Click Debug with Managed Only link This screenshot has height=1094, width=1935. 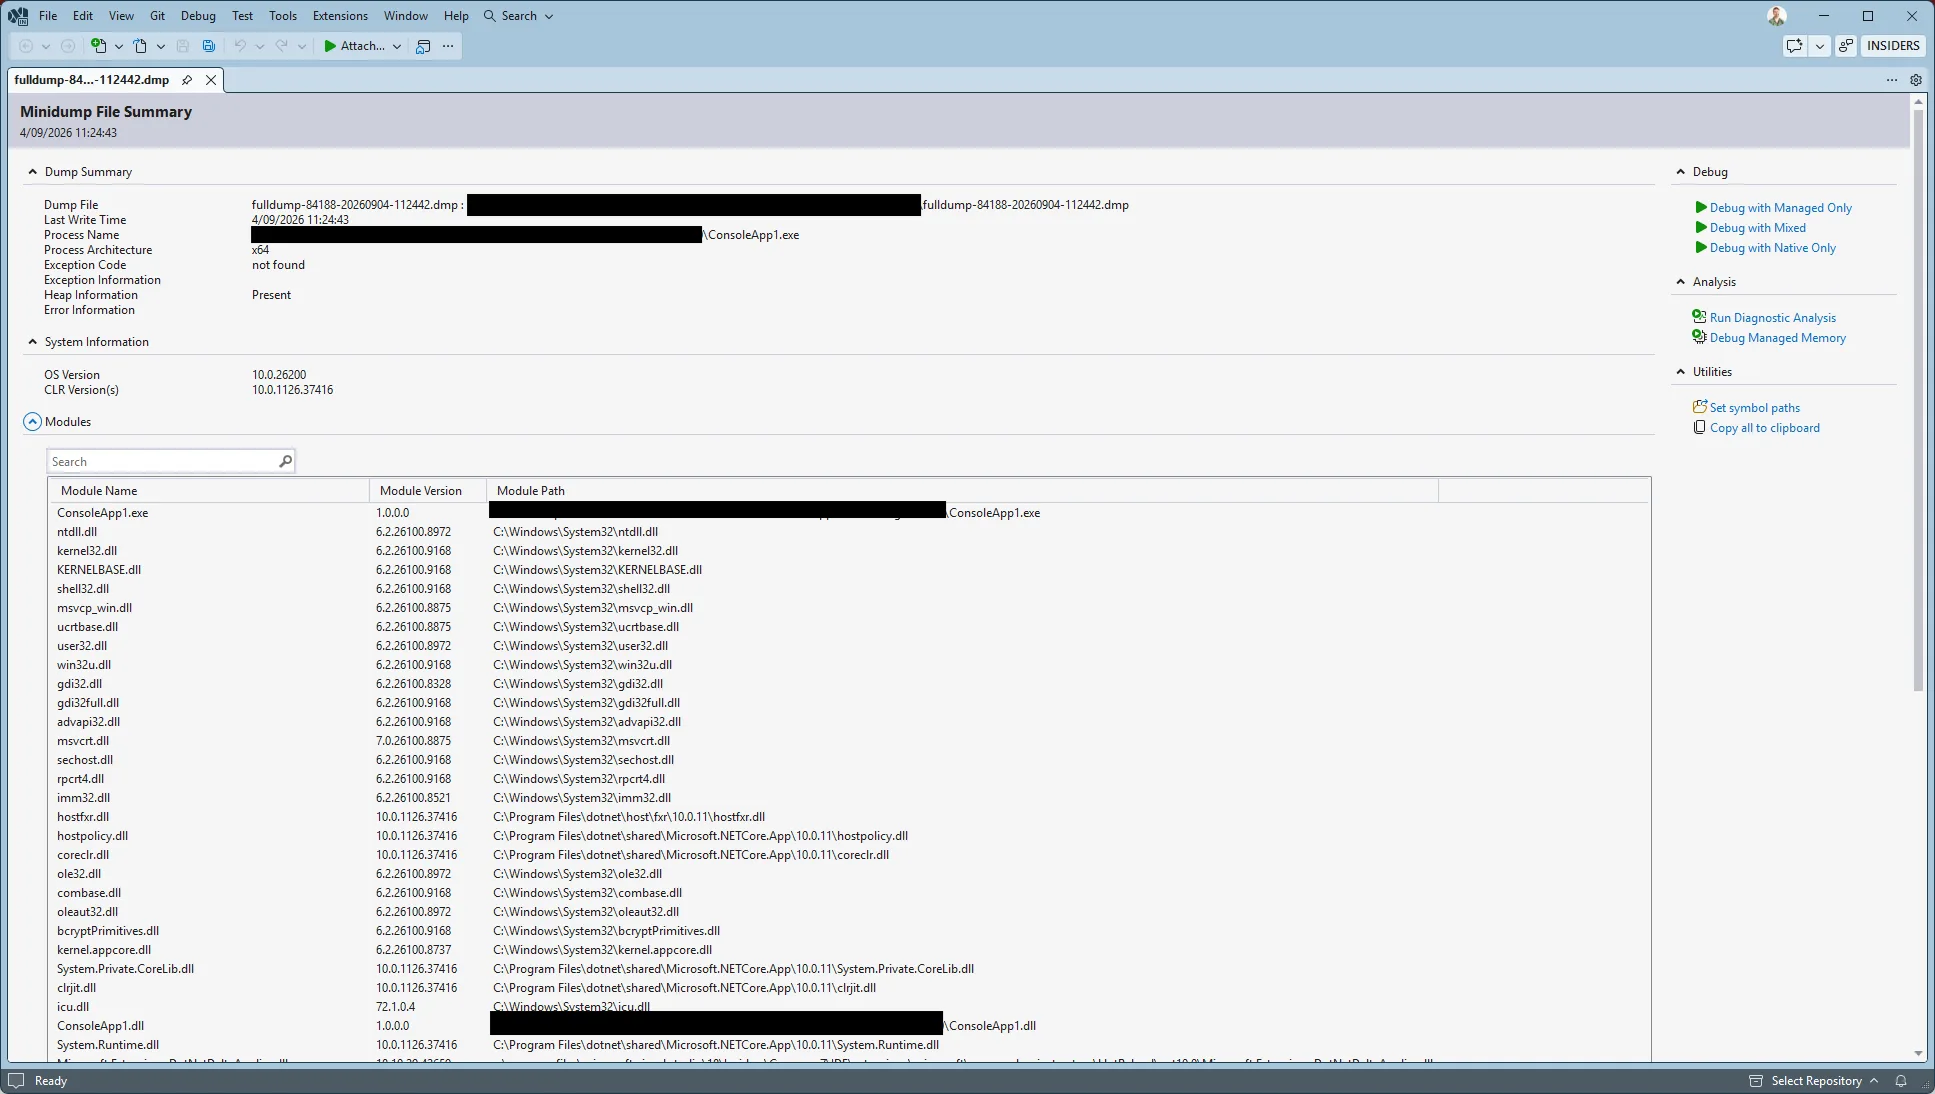(1780, 208)
